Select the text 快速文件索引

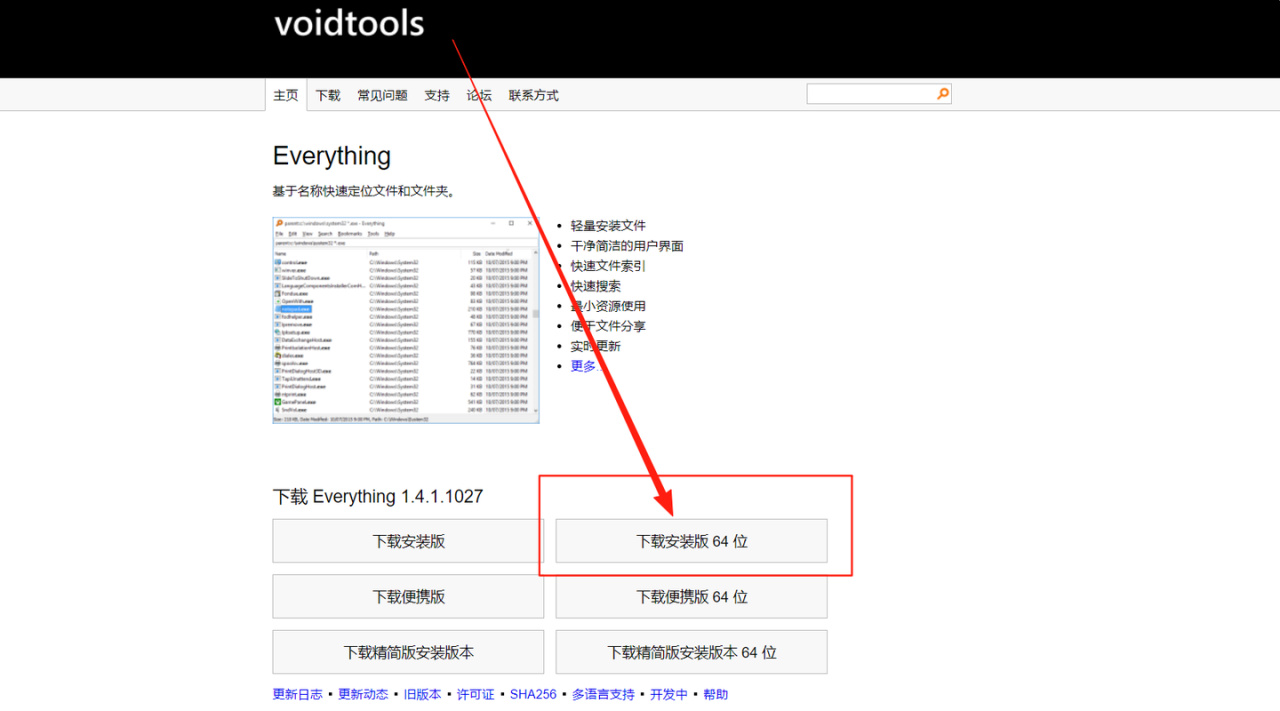point(608,266)
